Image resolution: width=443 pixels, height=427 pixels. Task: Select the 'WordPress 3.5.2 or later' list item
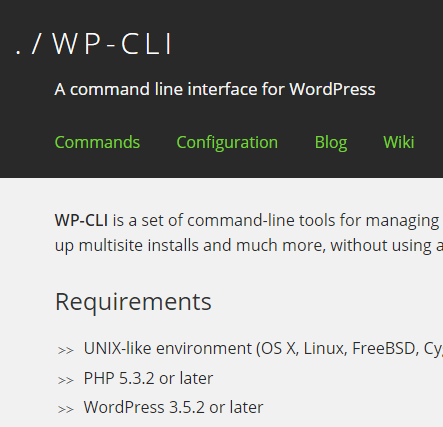point(173,407)
